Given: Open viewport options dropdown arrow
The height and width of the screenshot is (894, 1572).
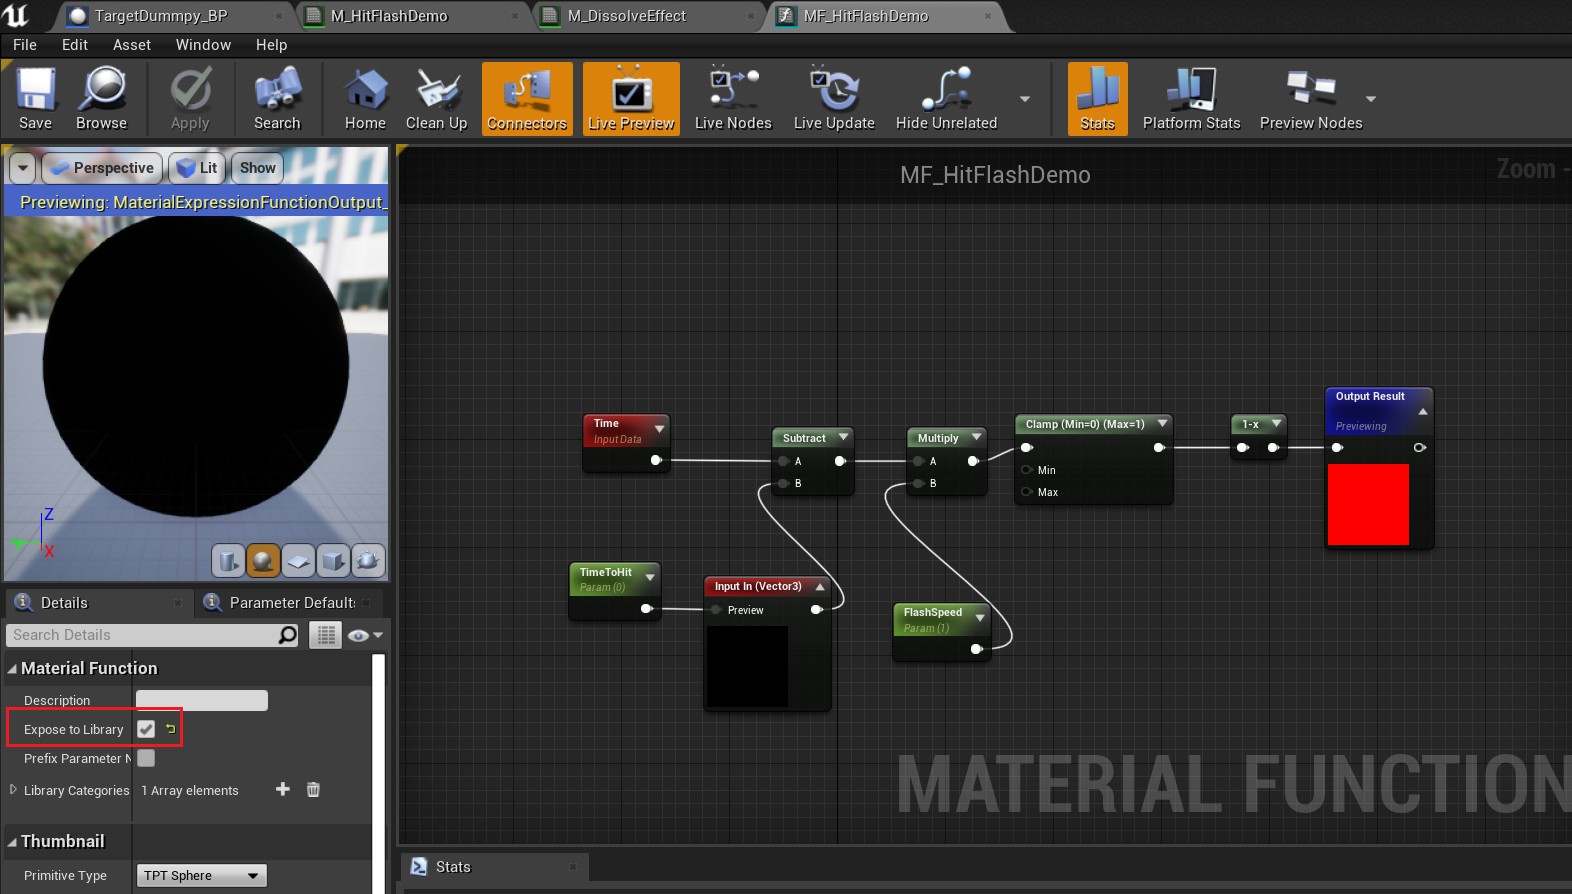Looking at the screenshot, I should (22, 168).
